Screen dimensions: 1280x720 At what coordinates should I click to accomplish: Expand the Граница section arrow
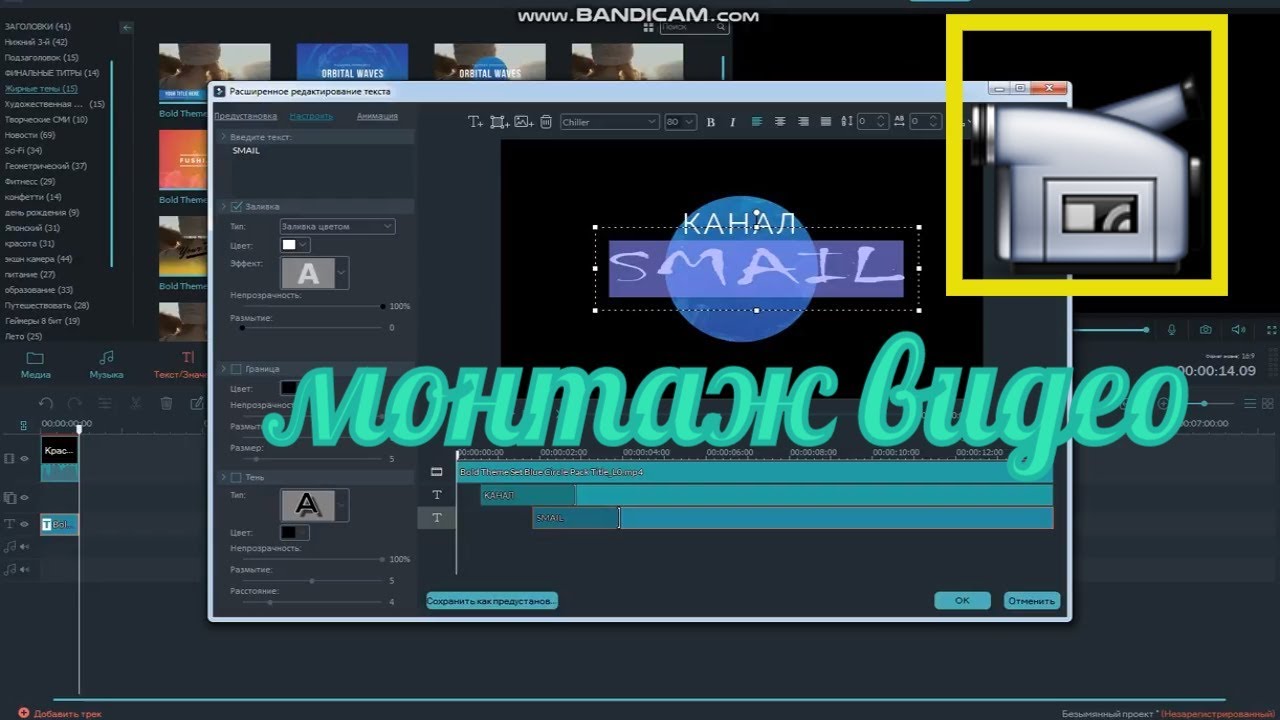[223, 368]
